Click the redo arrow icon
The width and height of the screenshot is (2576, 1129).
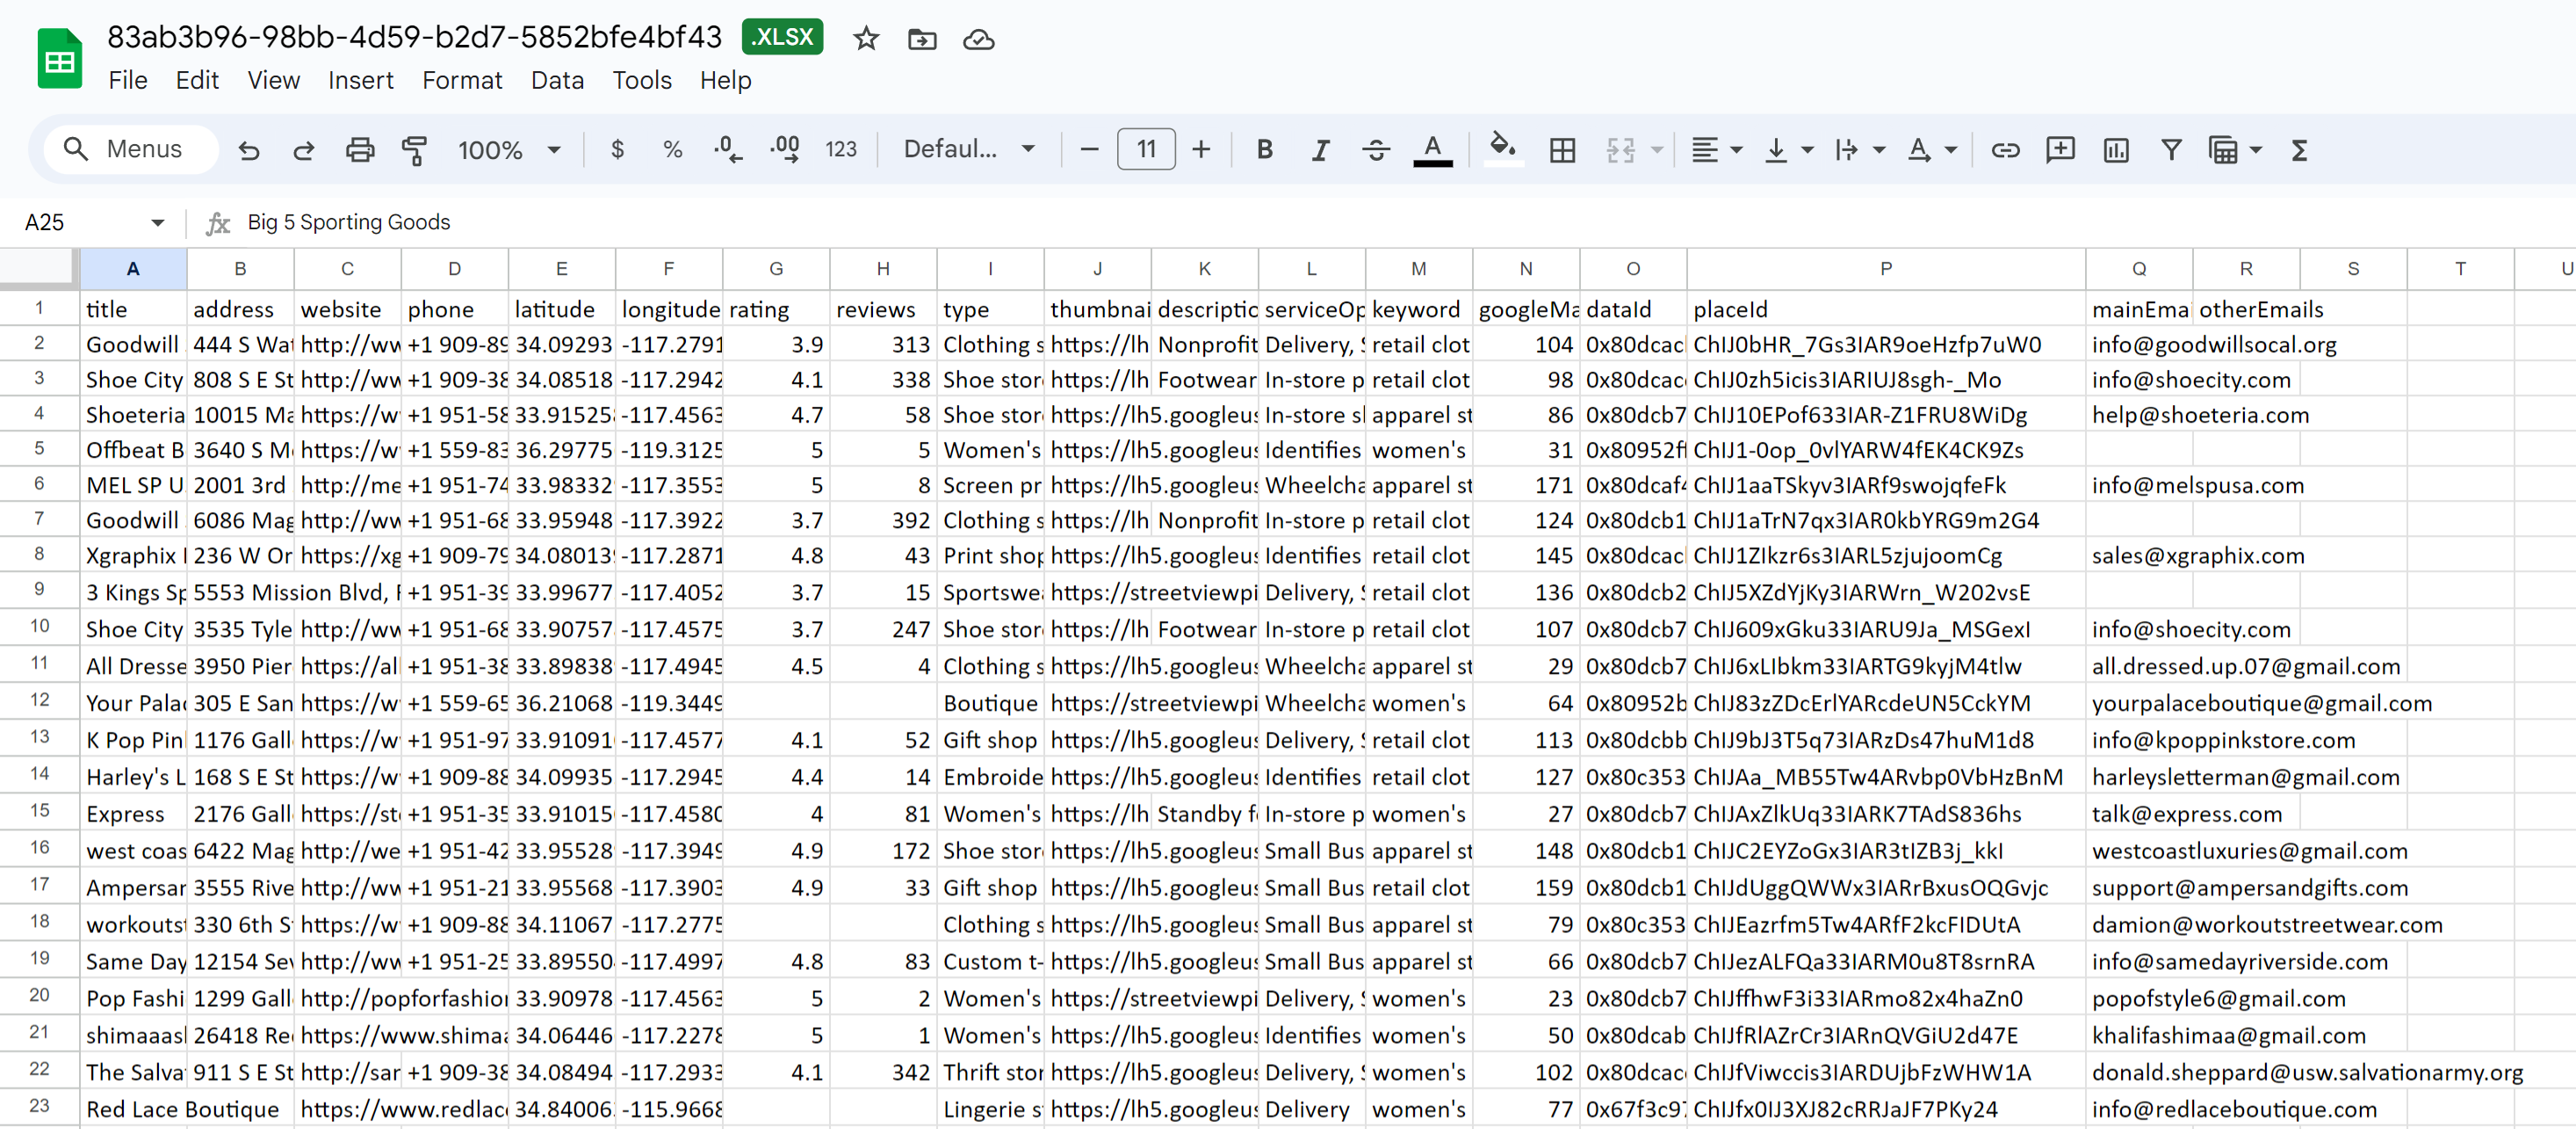pyautogui.click(x=304, y=150)
